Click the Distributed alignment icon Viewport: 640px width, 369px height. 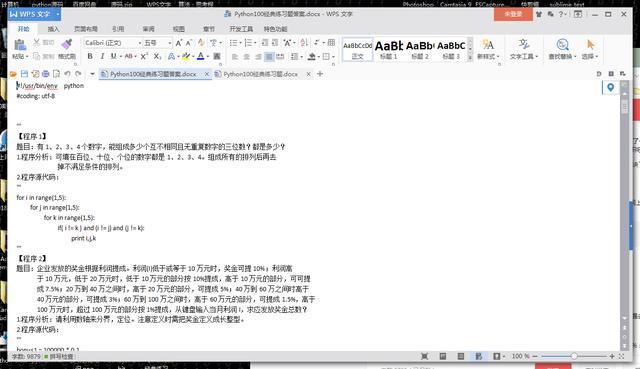(280, 56)
